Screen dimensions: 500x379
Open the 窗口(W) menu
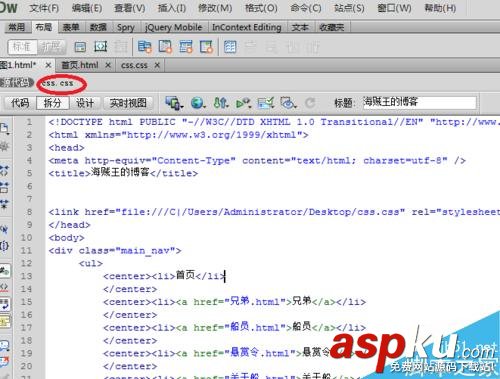click(394, 8)
